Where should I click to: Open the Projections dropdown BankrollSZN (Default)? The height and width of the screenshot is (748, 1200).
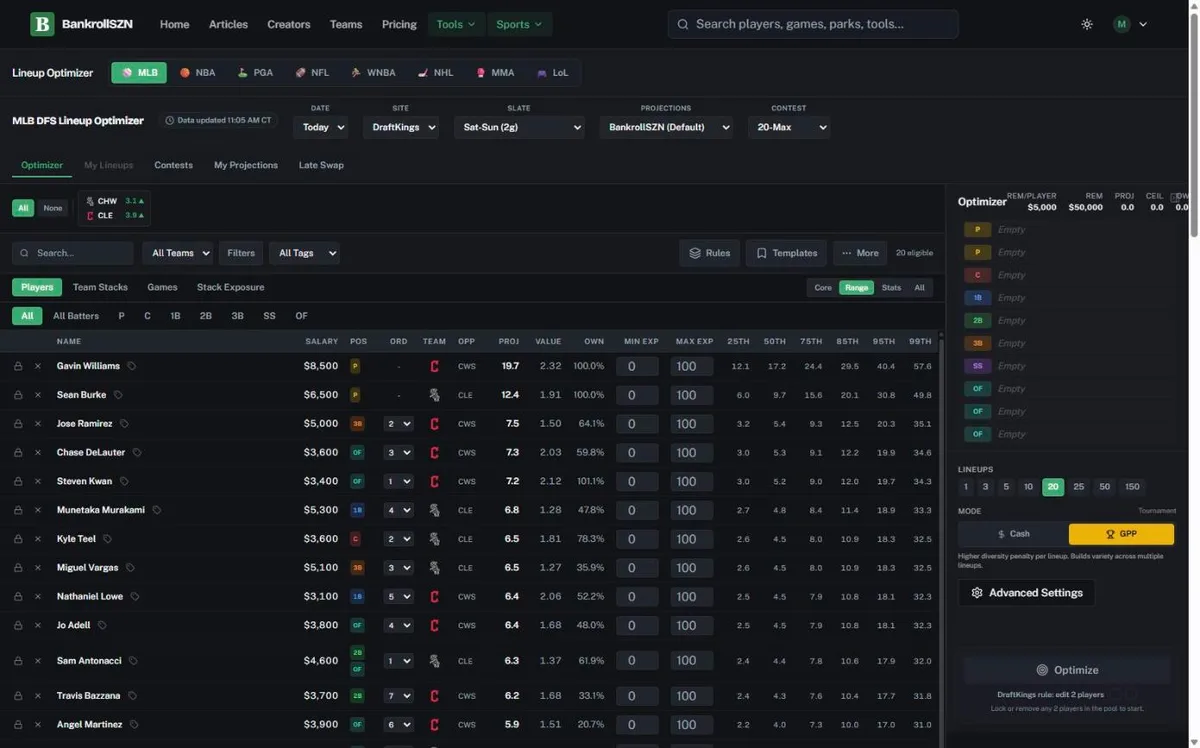[666, 127]
